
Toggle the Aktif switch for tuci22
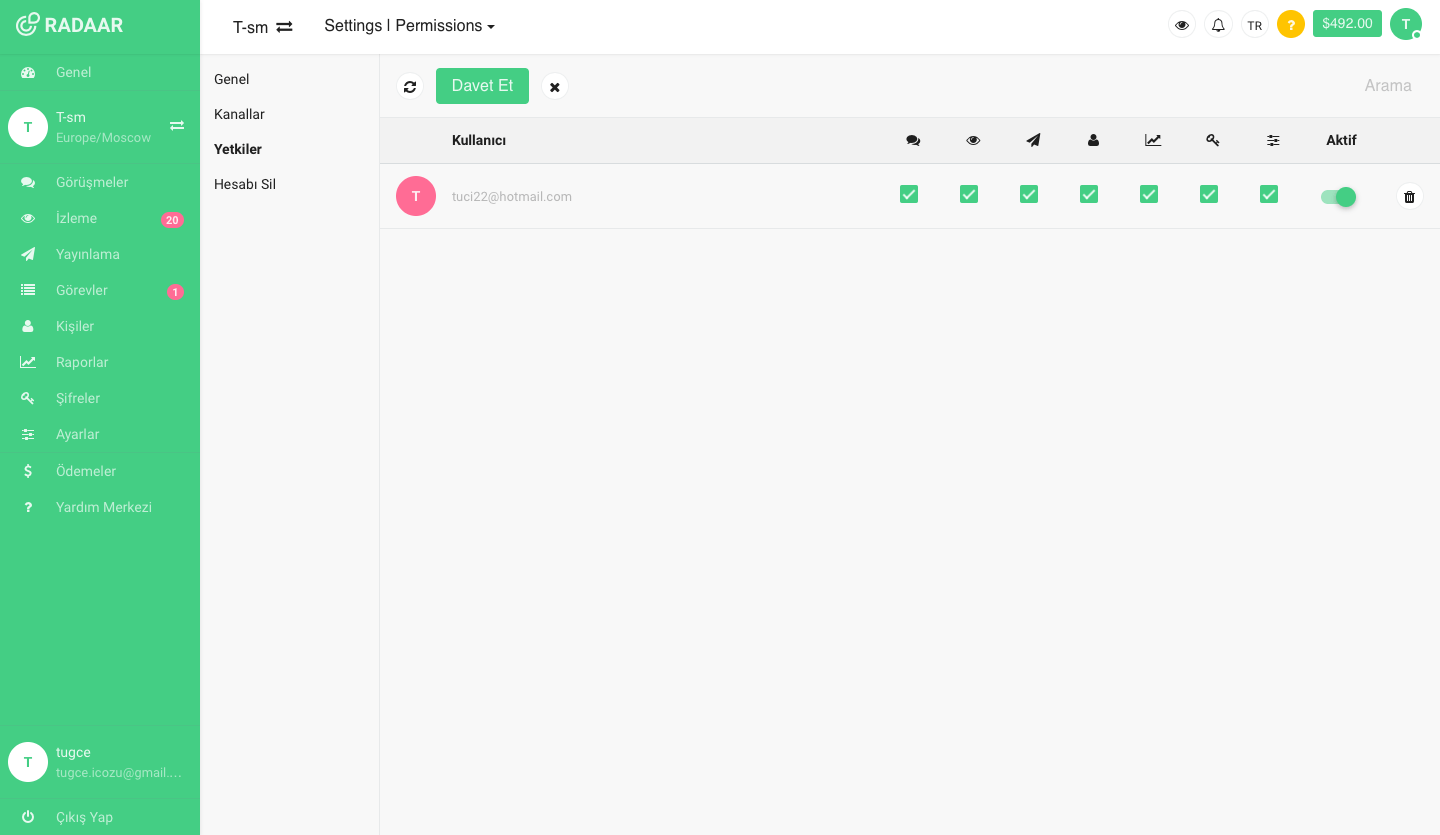(x=1338, y=197)
